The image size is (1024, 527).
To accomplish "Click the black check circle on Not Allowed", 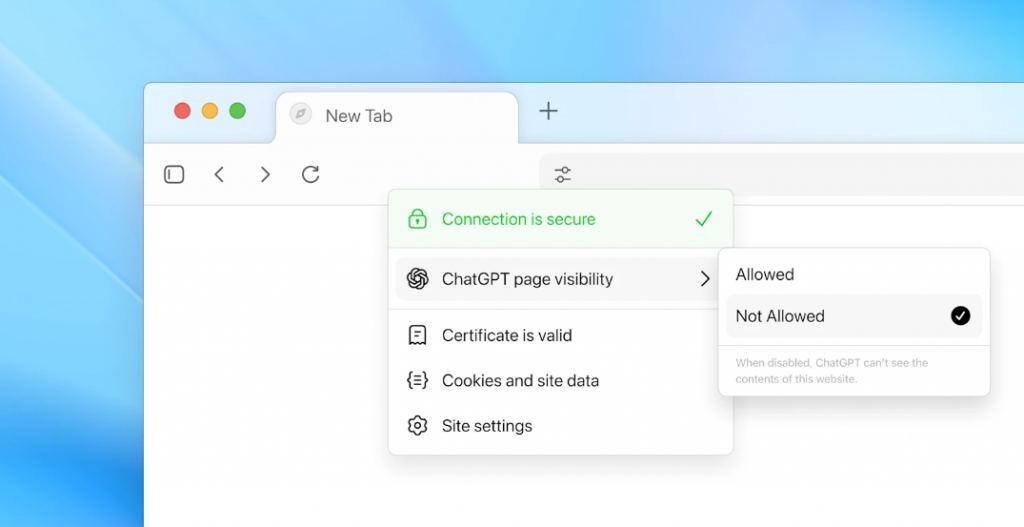I will click(960, 316).
